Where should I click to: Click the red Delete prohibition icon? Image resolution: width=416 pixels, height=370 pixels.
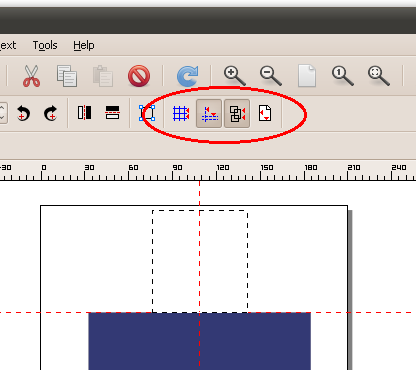(139, 76)
